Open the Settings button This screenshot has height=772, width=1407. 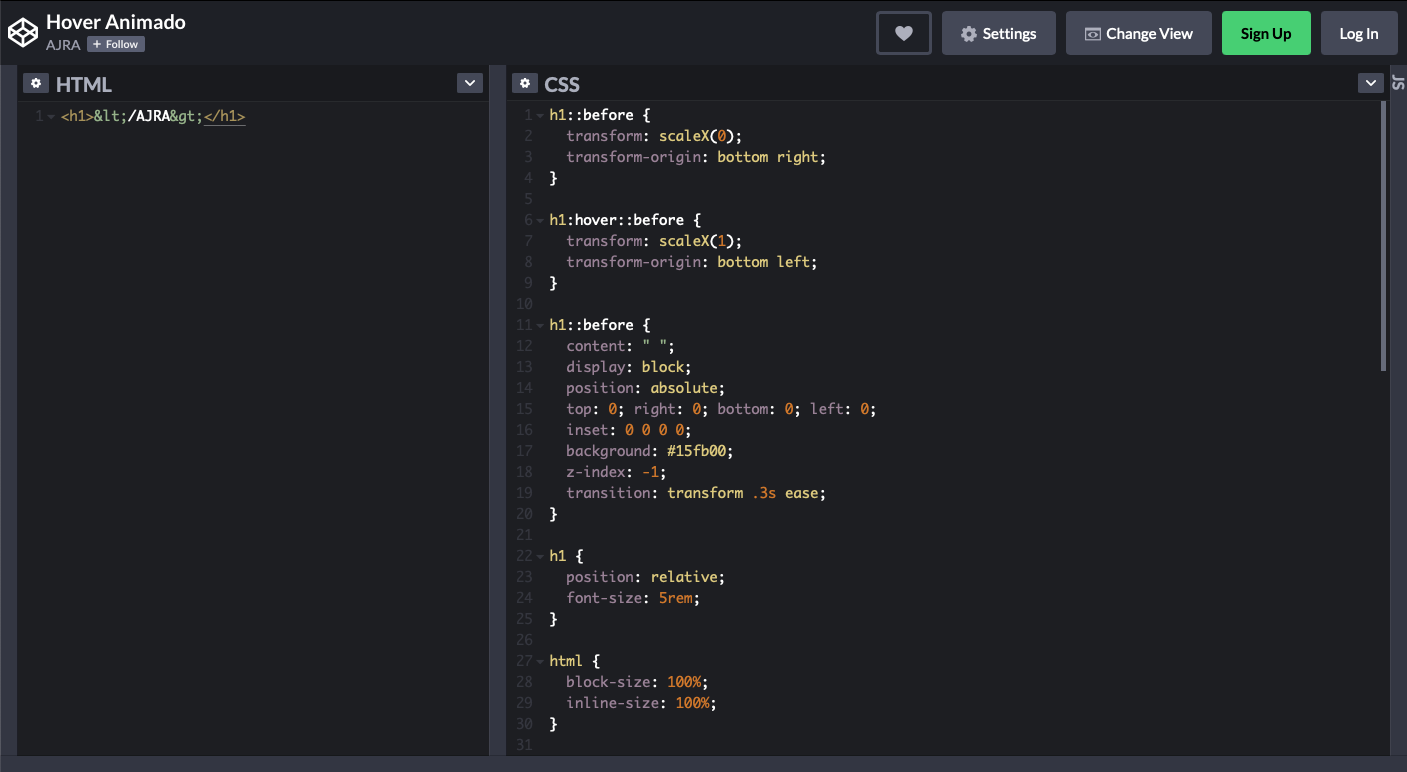[998, 33]
